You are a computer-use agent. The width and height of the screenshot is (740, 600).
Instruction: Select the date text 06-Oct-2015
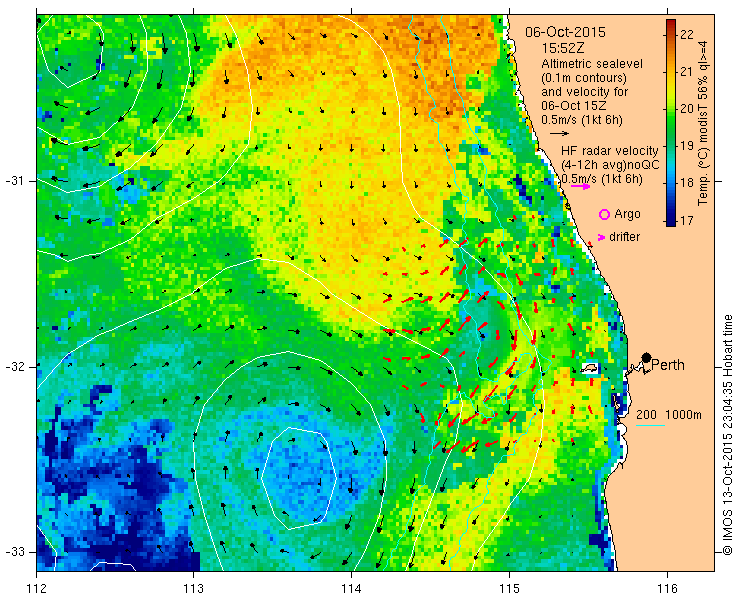click(x=565, y=33)
